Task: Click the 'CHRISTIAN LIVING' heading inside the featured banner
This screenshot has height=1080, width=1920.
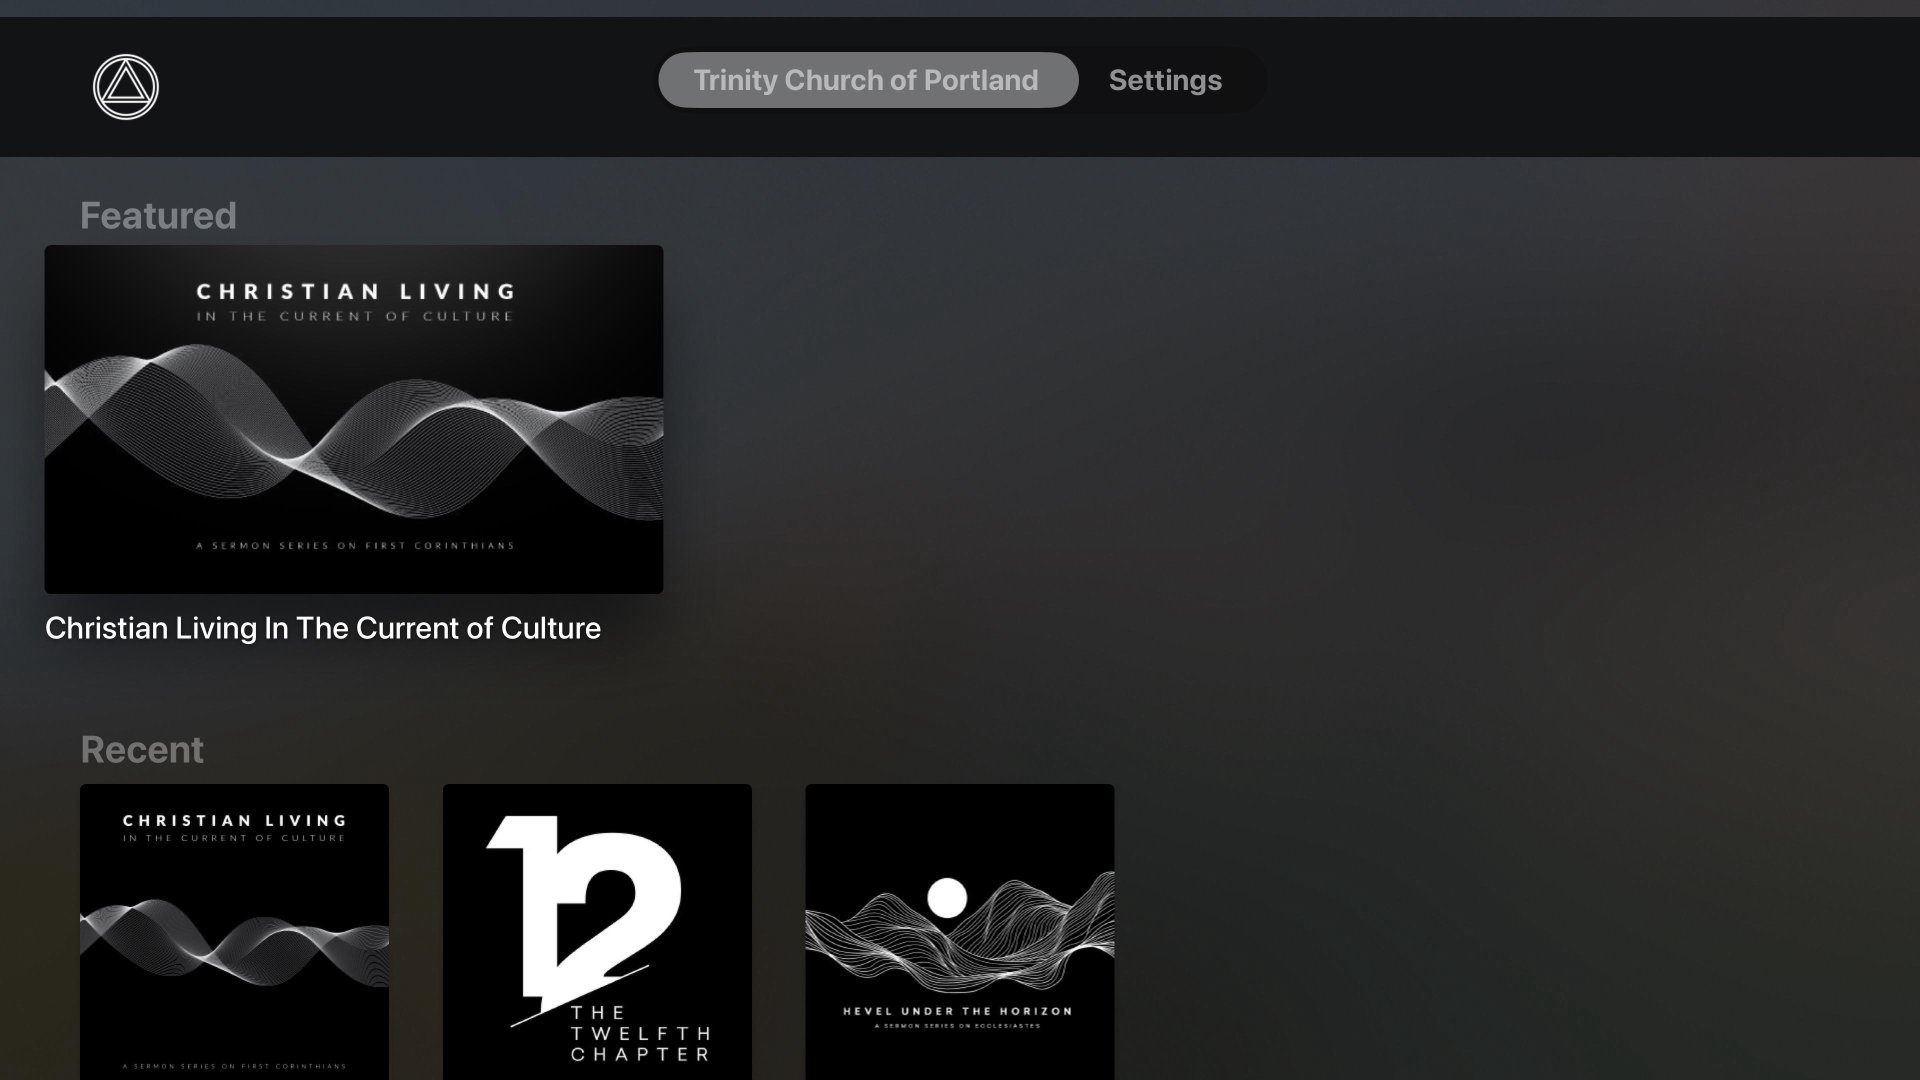Action: point(355,292)
